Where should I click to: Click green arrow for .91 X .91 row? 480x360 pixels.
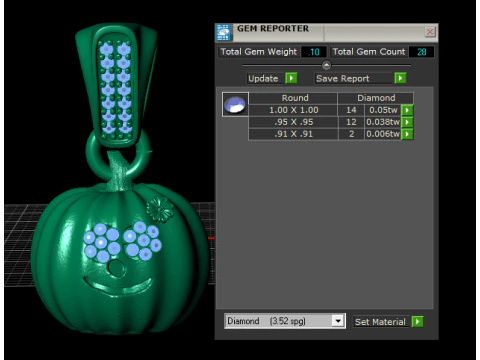[x=407, y=134]
